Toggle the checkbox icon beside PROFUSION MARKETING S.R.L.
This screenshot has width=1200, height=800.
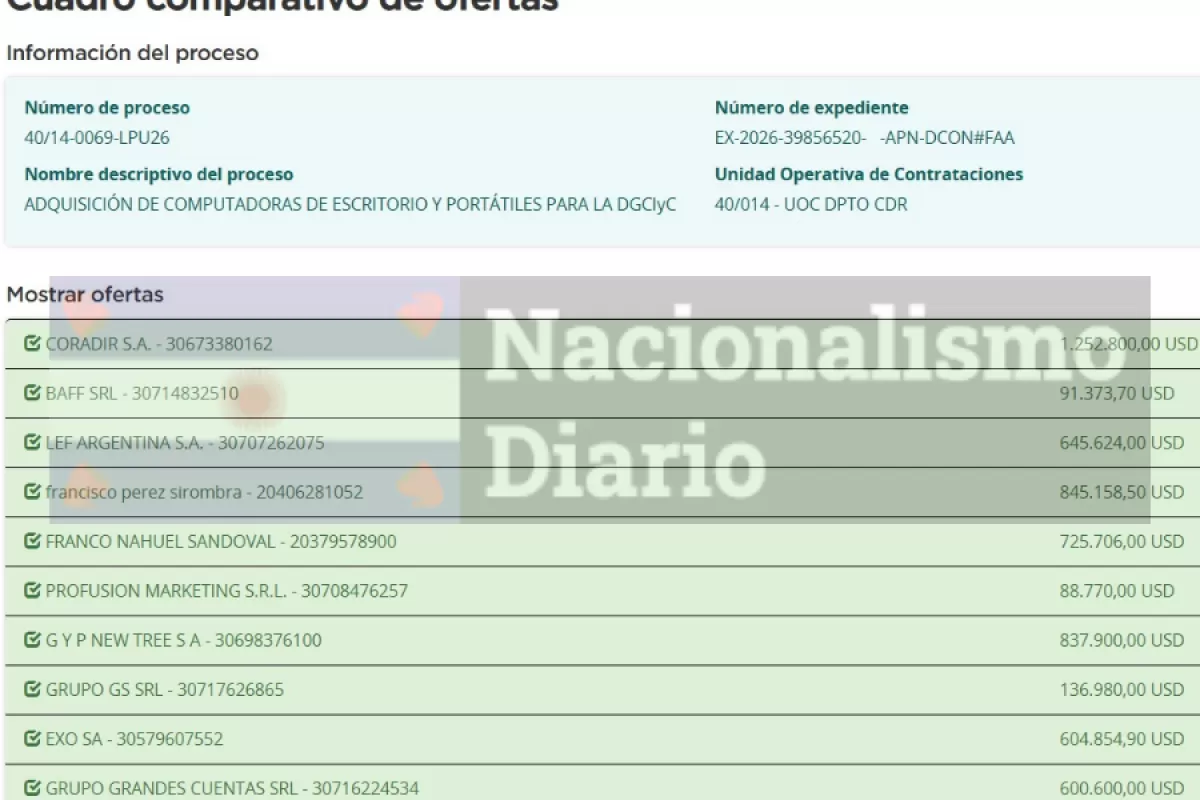(32, 590)
